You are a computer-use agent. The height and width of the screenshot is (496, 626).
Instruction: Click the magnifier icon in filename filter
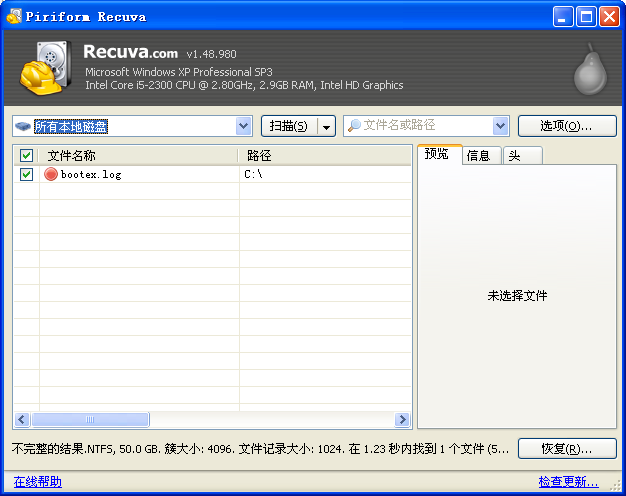(354, 126)
